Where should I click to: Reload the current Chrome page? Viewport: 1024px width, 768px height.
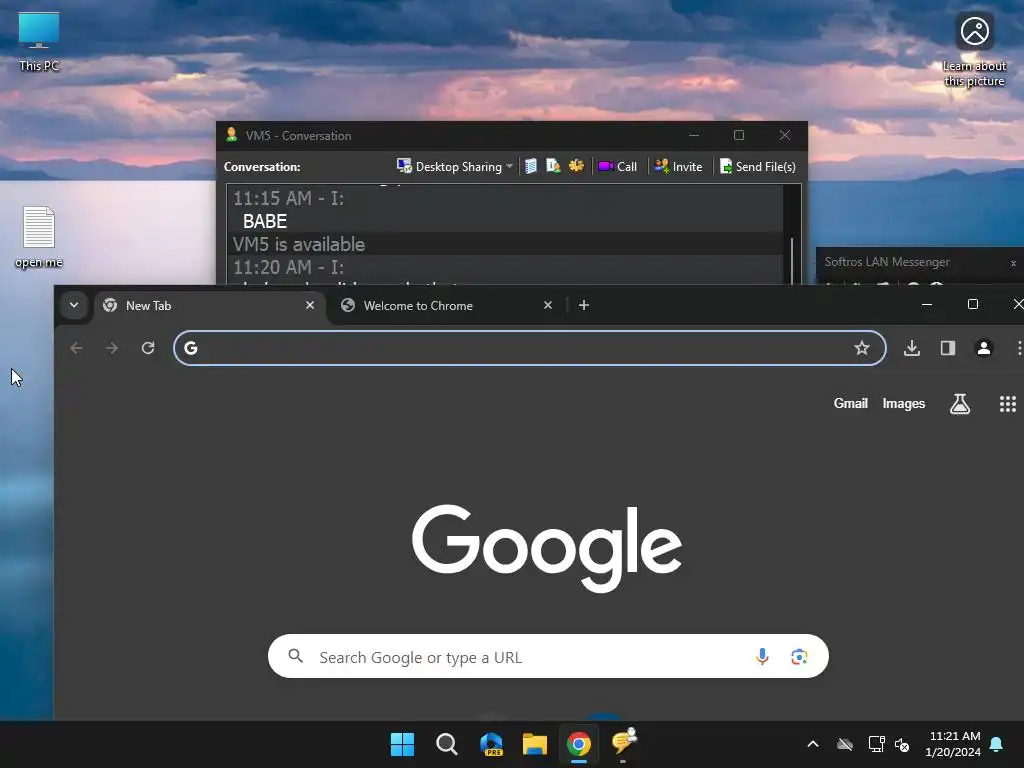148,348
